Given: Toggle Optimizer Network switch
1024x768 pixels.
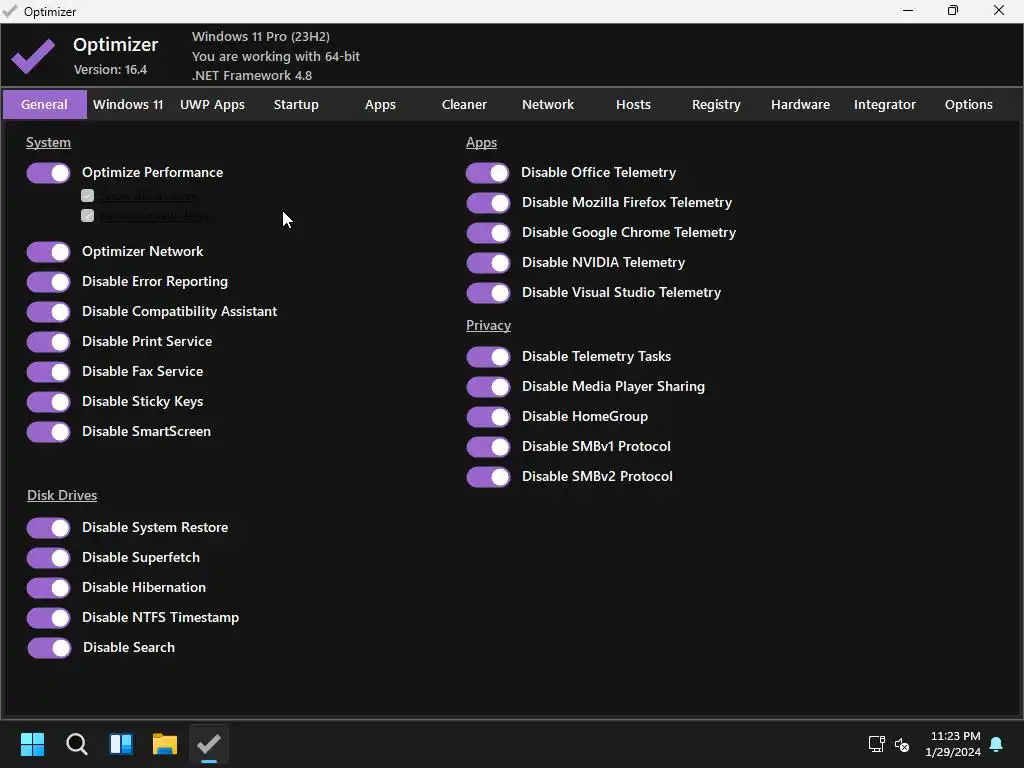Looking at the screenshot, I should point(48,252).
